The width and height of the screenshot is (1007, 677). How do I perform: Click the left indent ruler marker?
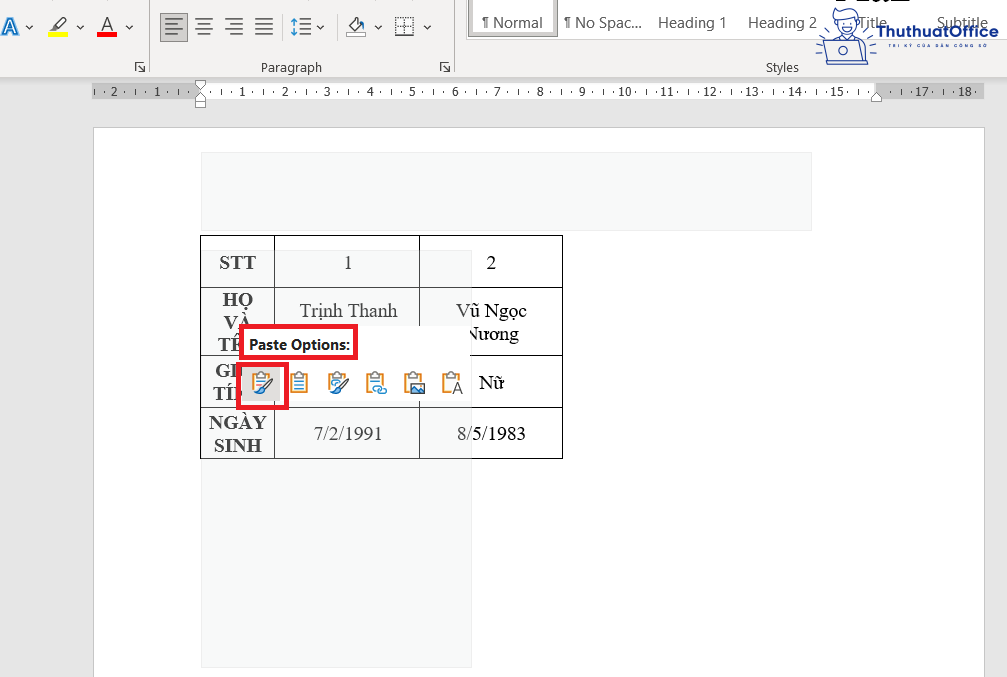coord(200,103)
